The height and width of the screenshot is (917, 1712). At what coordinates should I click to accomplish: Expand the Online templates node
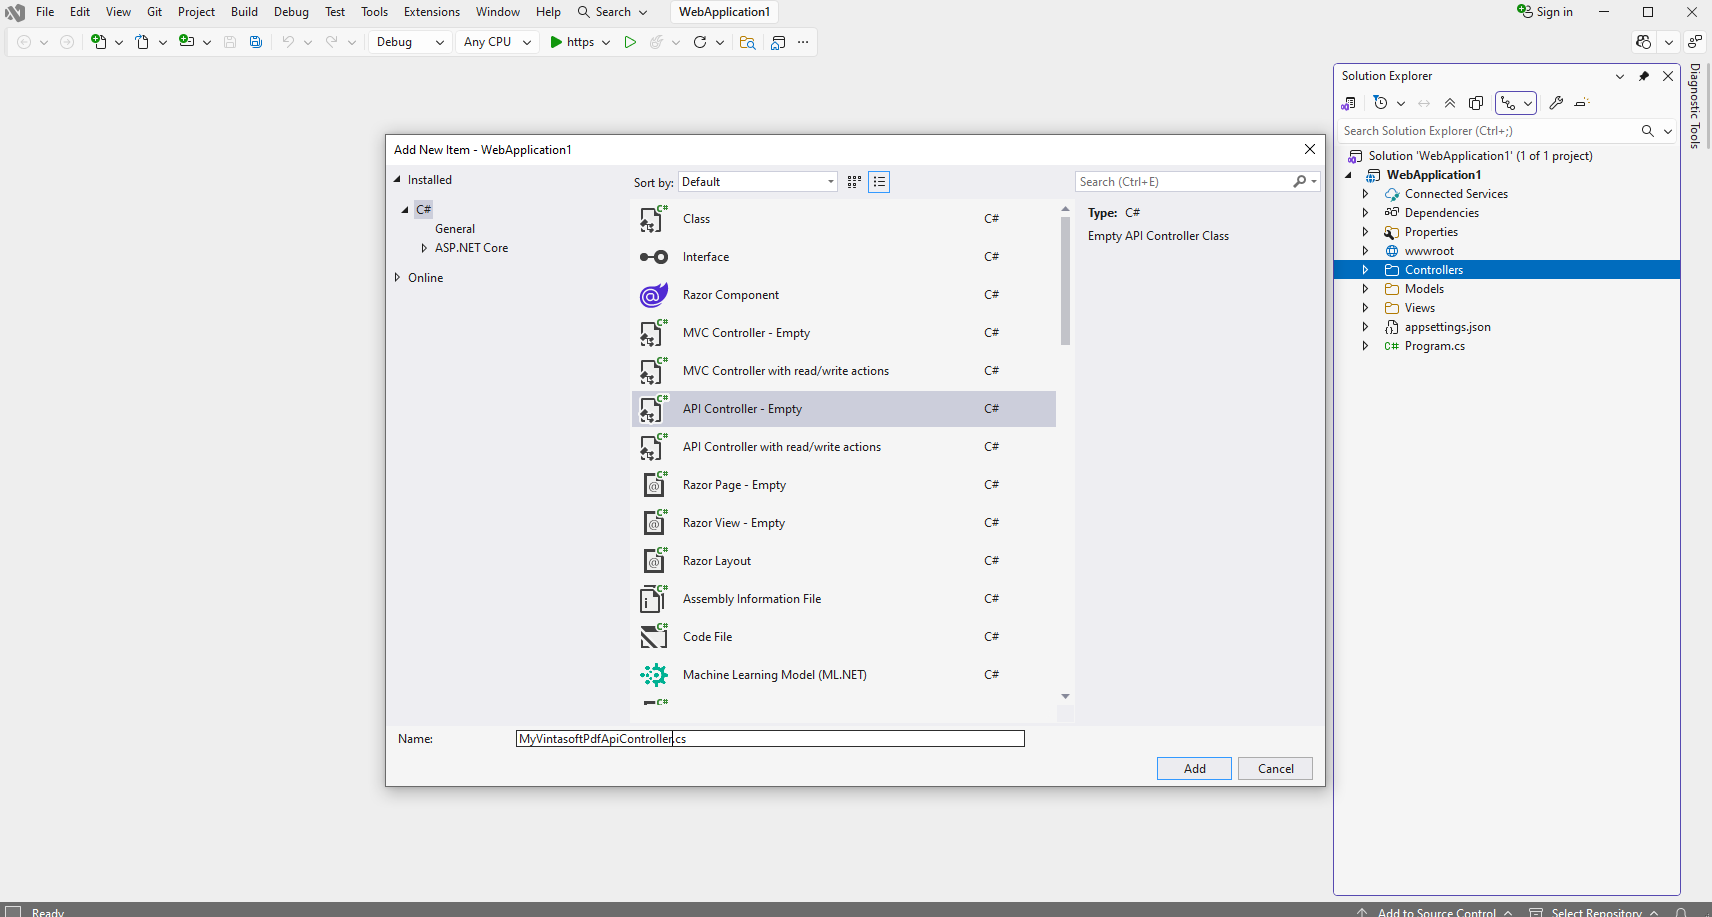click(397, 278)
